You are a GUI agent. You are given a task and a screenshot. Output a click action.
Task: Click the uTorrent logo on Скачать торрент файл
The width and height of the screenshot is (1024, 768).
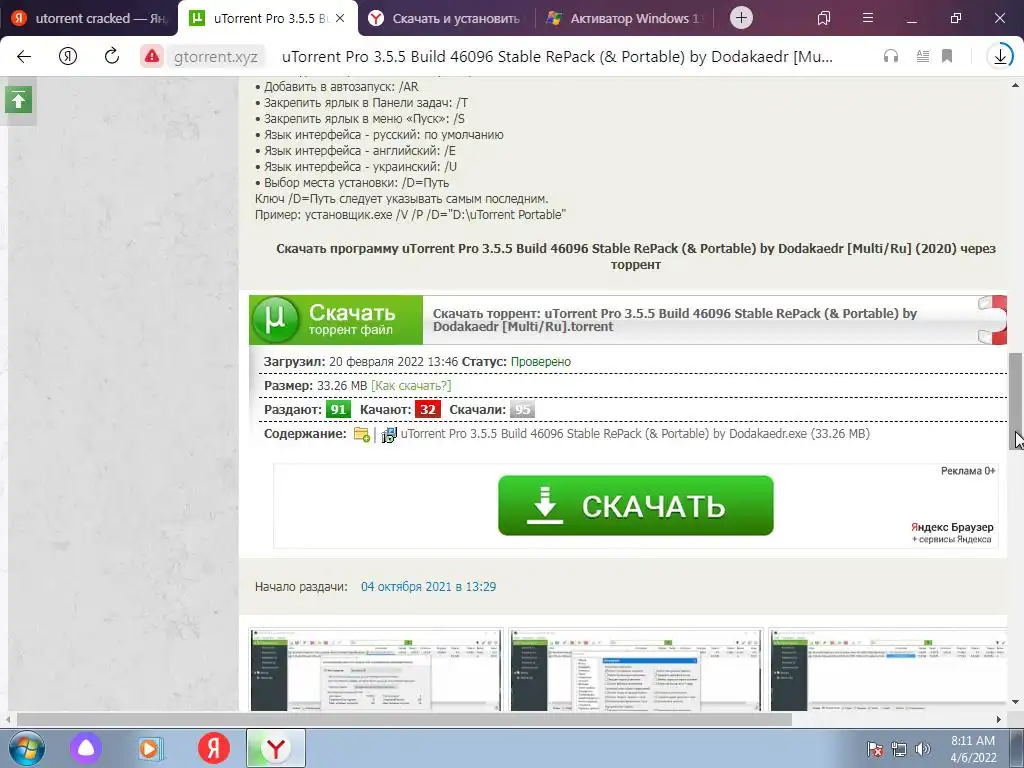click(x=275, y=319)
